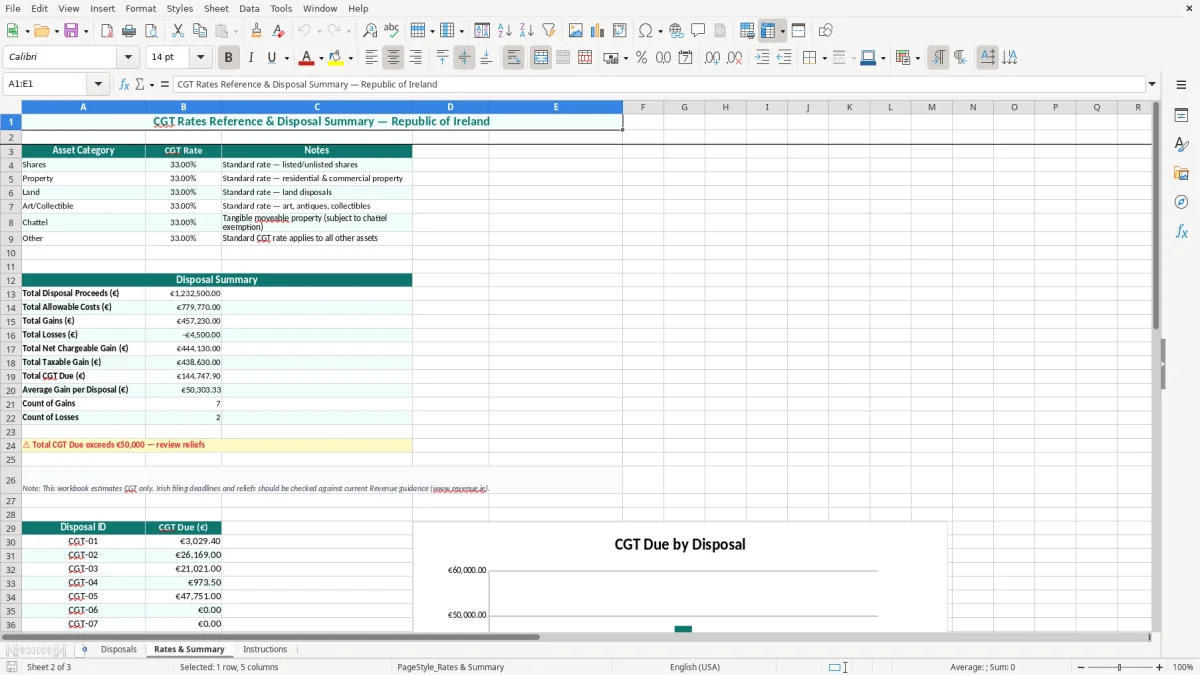Screen dimensions: 1200x675
Task: Clear direct formatting
Action: pyautogui.click(x=279, y=31)
